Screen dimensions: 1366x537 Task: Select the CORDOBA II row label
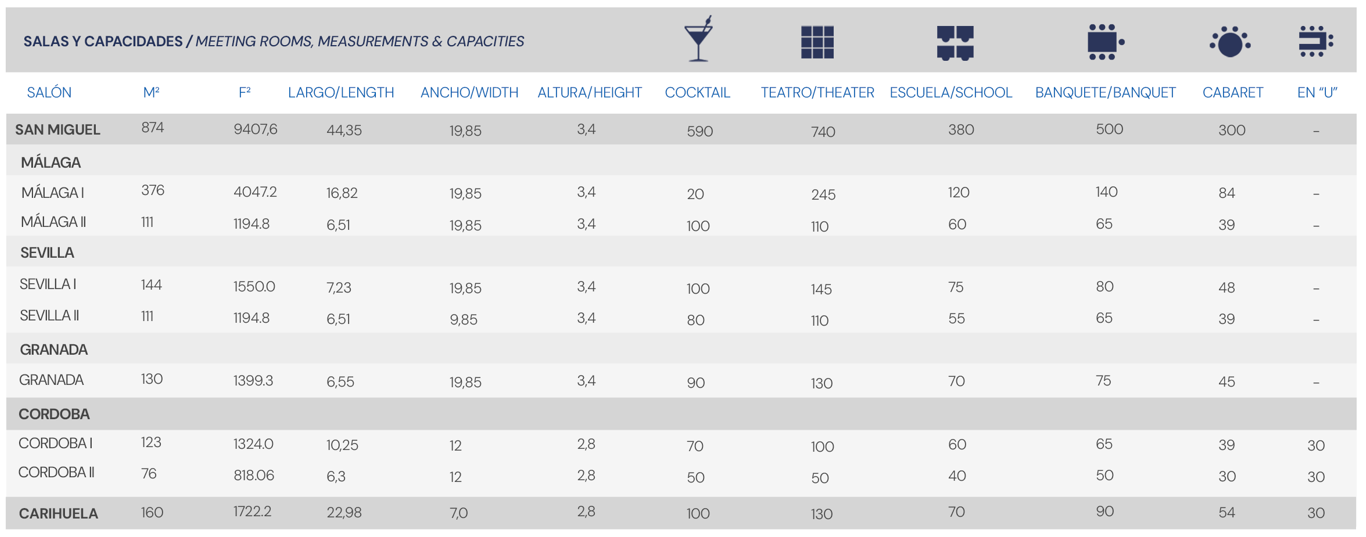pyautogui.click(x=56, y=473)
